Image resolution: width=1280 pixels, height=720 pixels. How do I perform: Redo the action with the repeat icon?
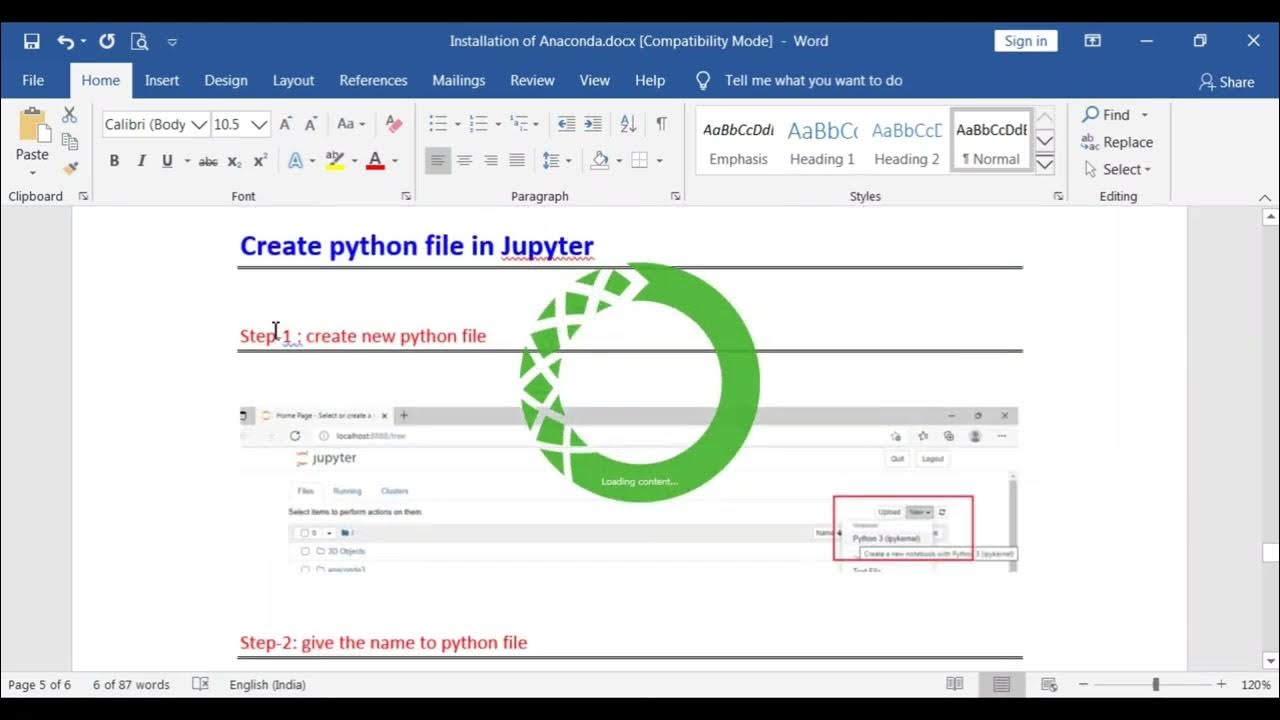click(x=107, y=41)
